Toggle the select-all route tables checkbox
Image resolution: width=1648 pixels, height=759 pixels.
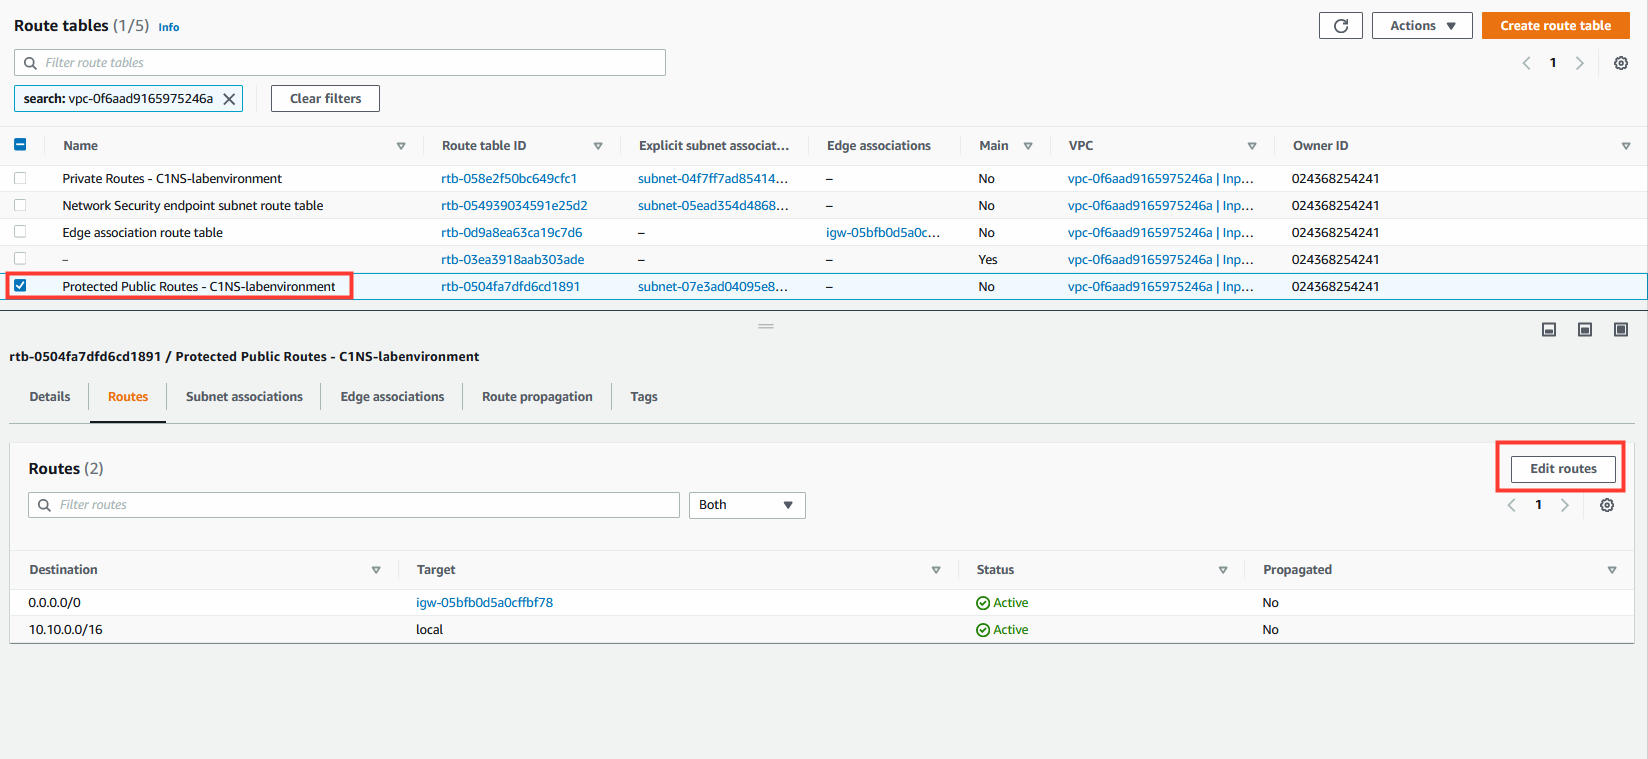[x=20, y=145]
